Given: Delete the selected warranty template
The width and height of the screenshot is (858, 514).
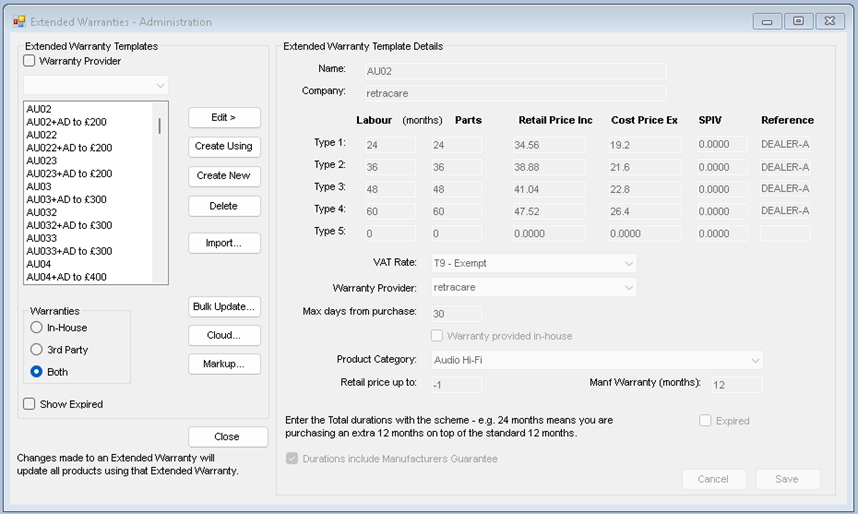Looking at the screenshot, I should tap(224, 206).
